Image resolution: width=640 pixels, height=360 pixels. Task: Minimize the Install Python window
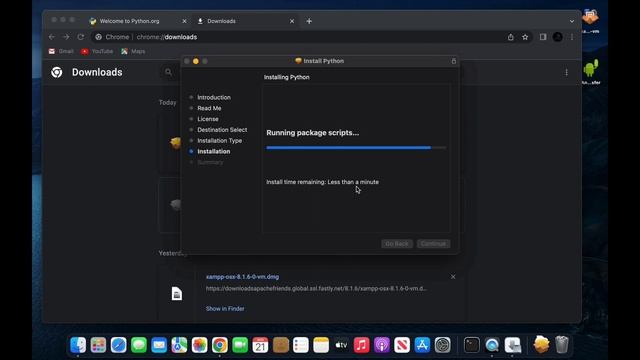pyautogui.click(x=196, y=61)
